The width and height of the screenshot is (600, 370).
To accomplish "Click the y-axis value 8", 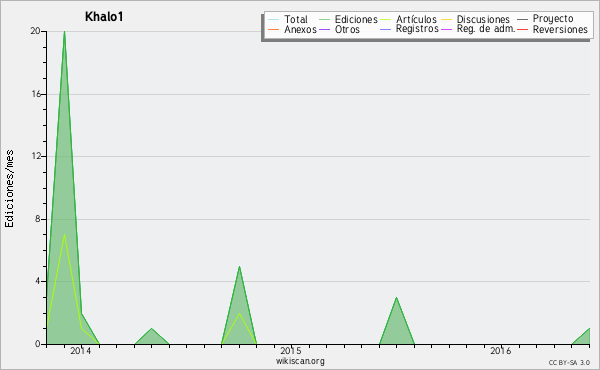I will [x=38, y=219].
